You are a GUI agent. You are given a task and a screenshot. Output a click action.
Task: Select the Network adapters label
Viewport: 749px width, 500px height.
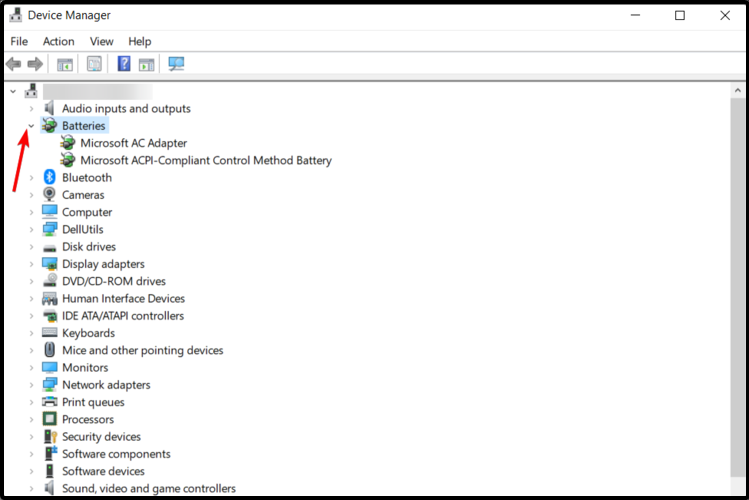tap(106, 384)
